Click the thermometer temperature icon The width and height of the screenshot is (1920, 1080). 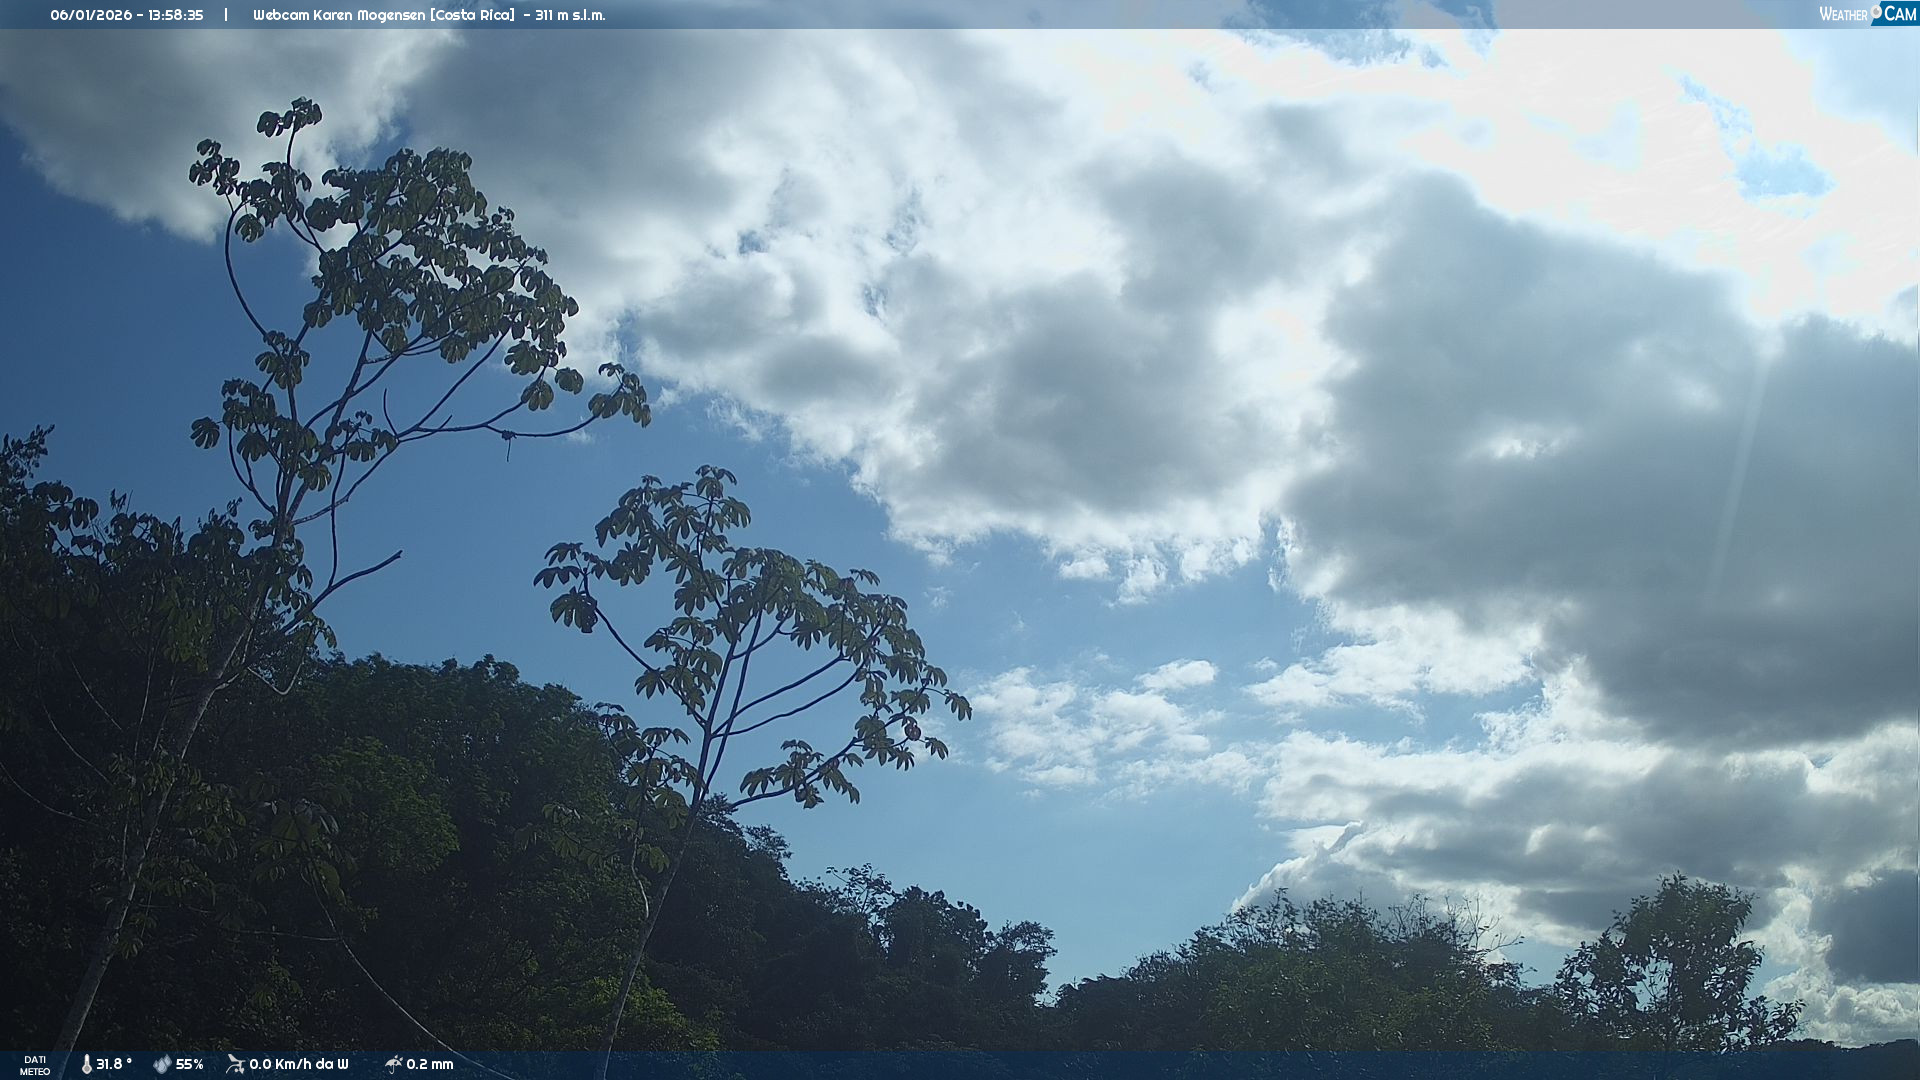[x=87, y=1065]
